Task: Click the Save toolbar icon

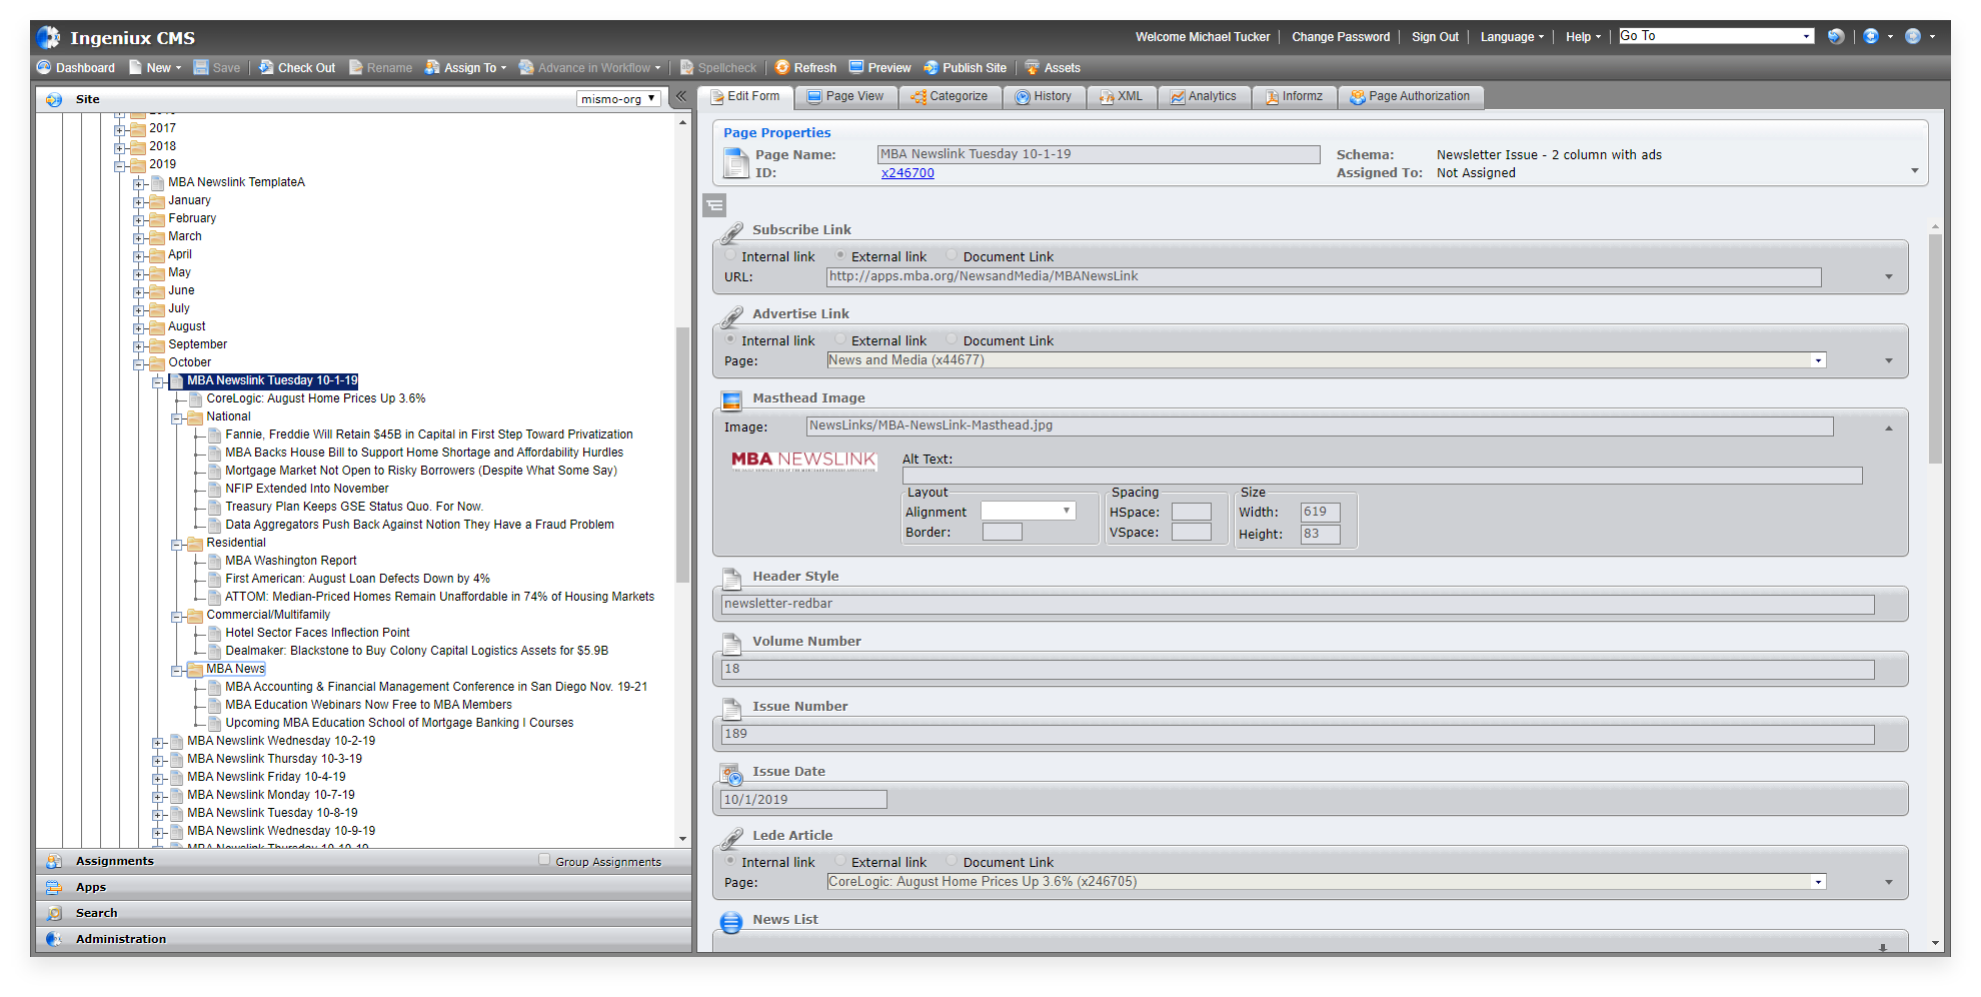Action: click(201, 67)
